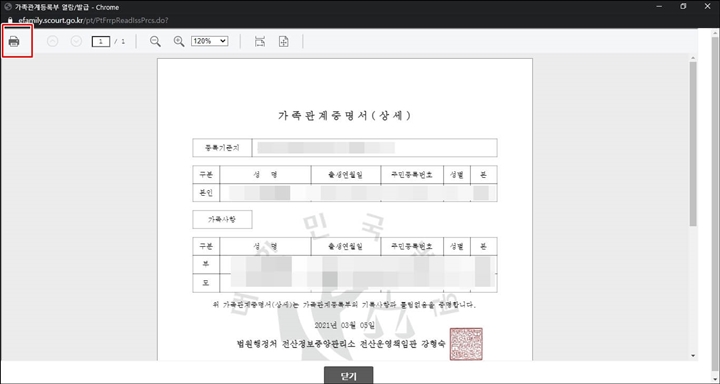Click the document title 가족관계증명서(상세)

344,115
